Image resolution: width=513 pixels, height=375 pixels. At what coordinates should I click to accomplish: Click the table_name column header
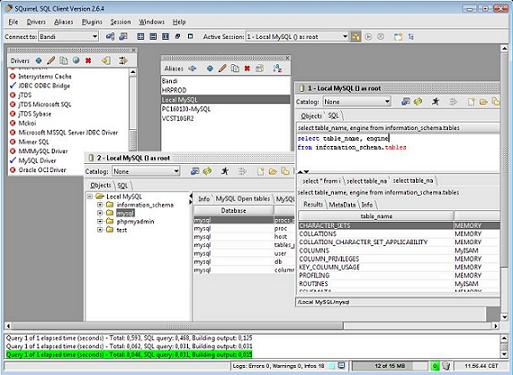(x=376, y=216)
